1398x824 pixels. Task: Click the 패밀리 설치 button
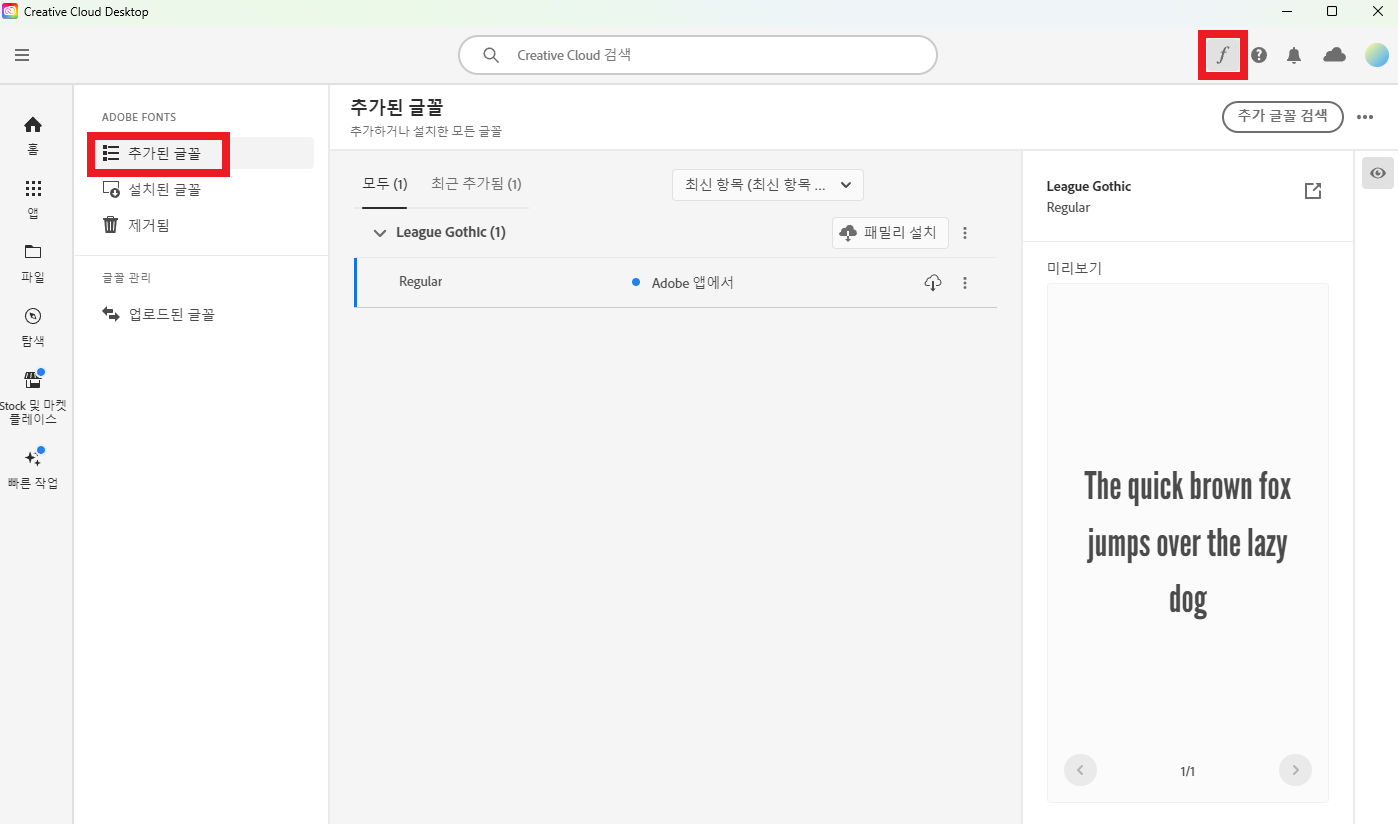click(890, 233)
